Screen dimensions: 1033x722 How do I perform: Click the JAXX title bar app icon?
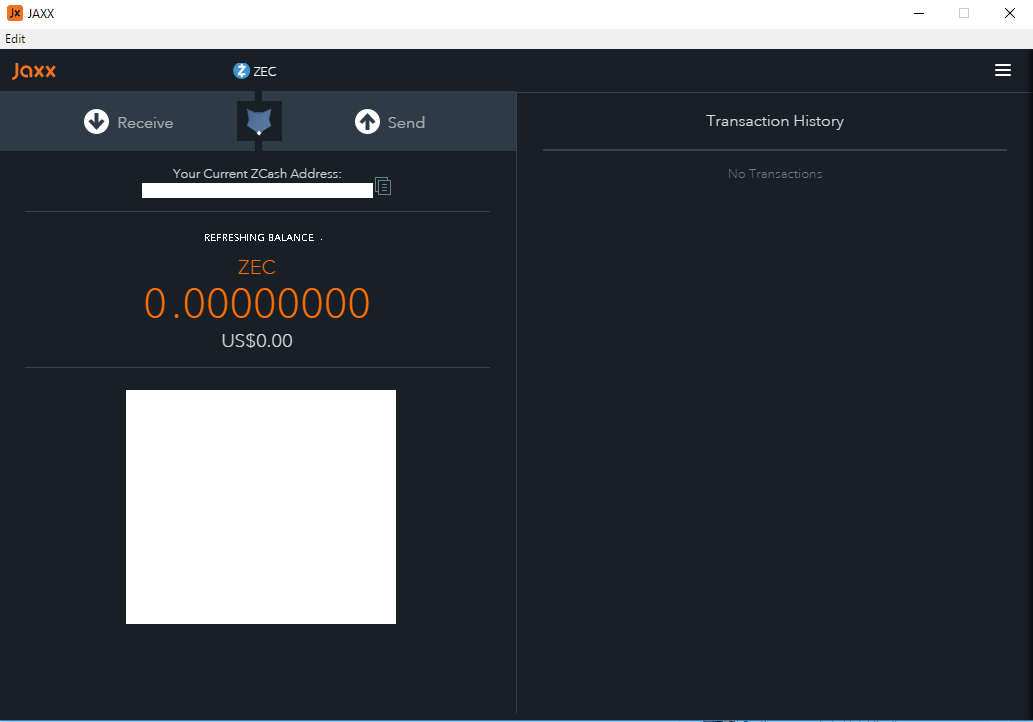14,13
